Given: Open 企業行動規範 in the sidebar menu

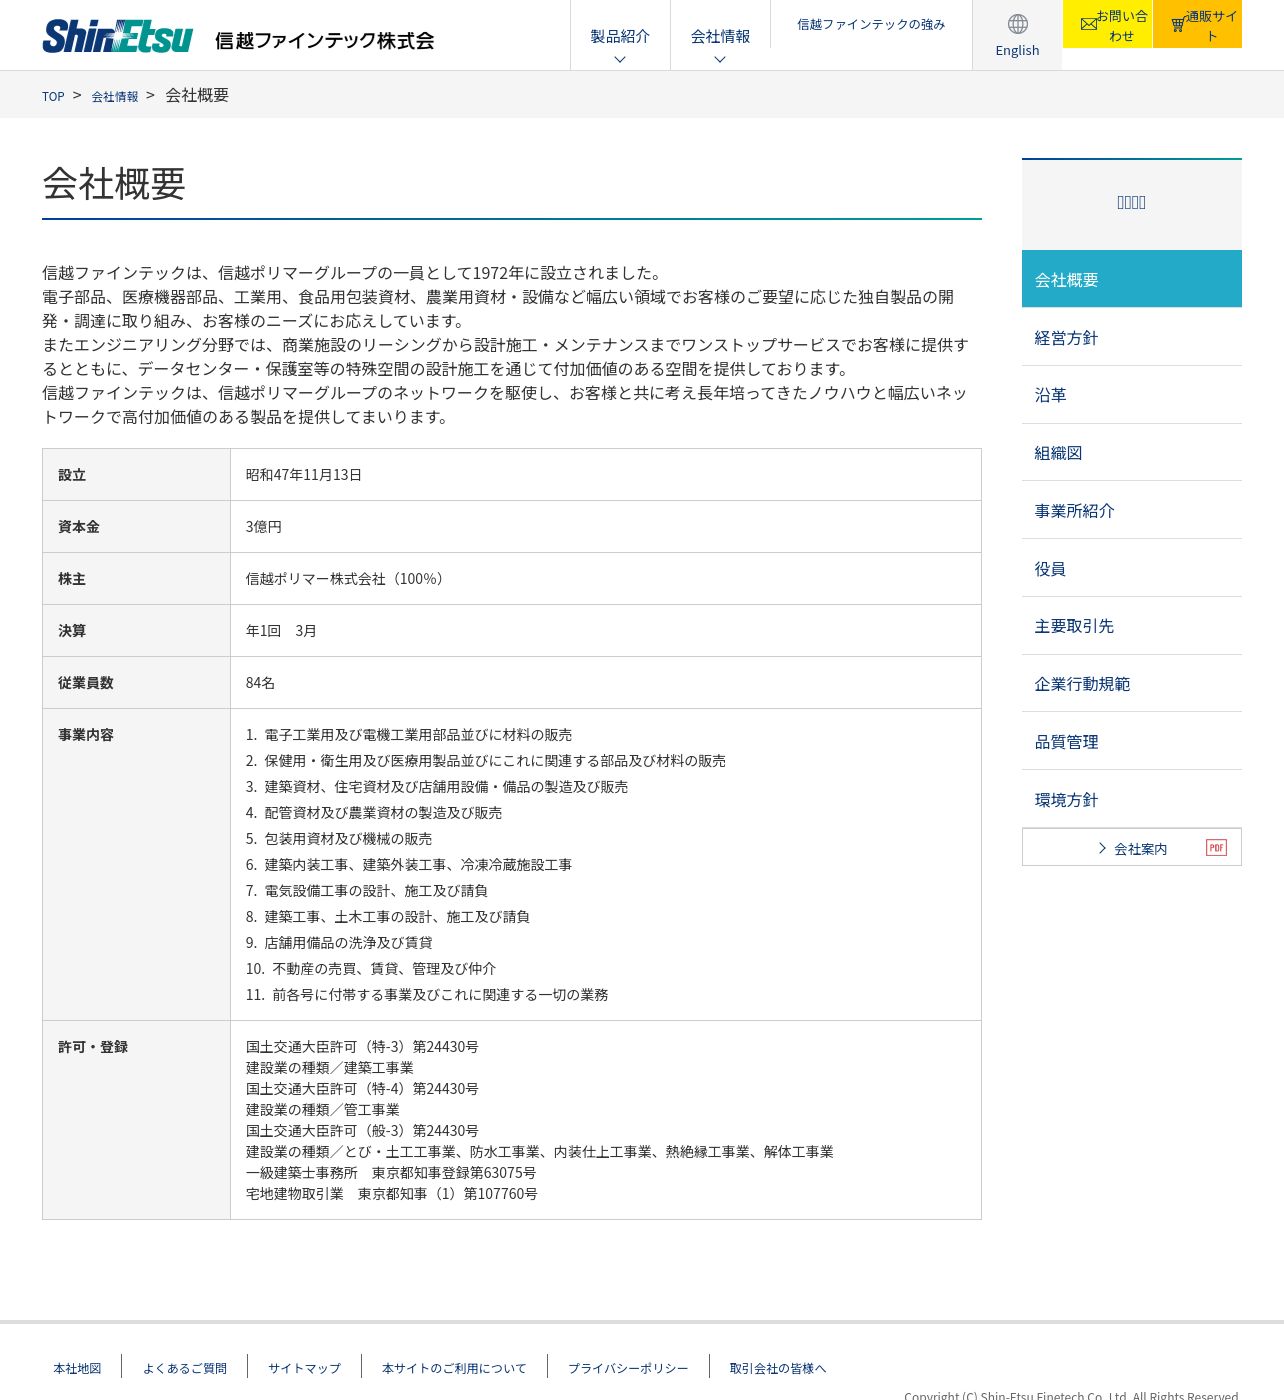Looking at the screenshot, I should click(x=1132, y=684).
